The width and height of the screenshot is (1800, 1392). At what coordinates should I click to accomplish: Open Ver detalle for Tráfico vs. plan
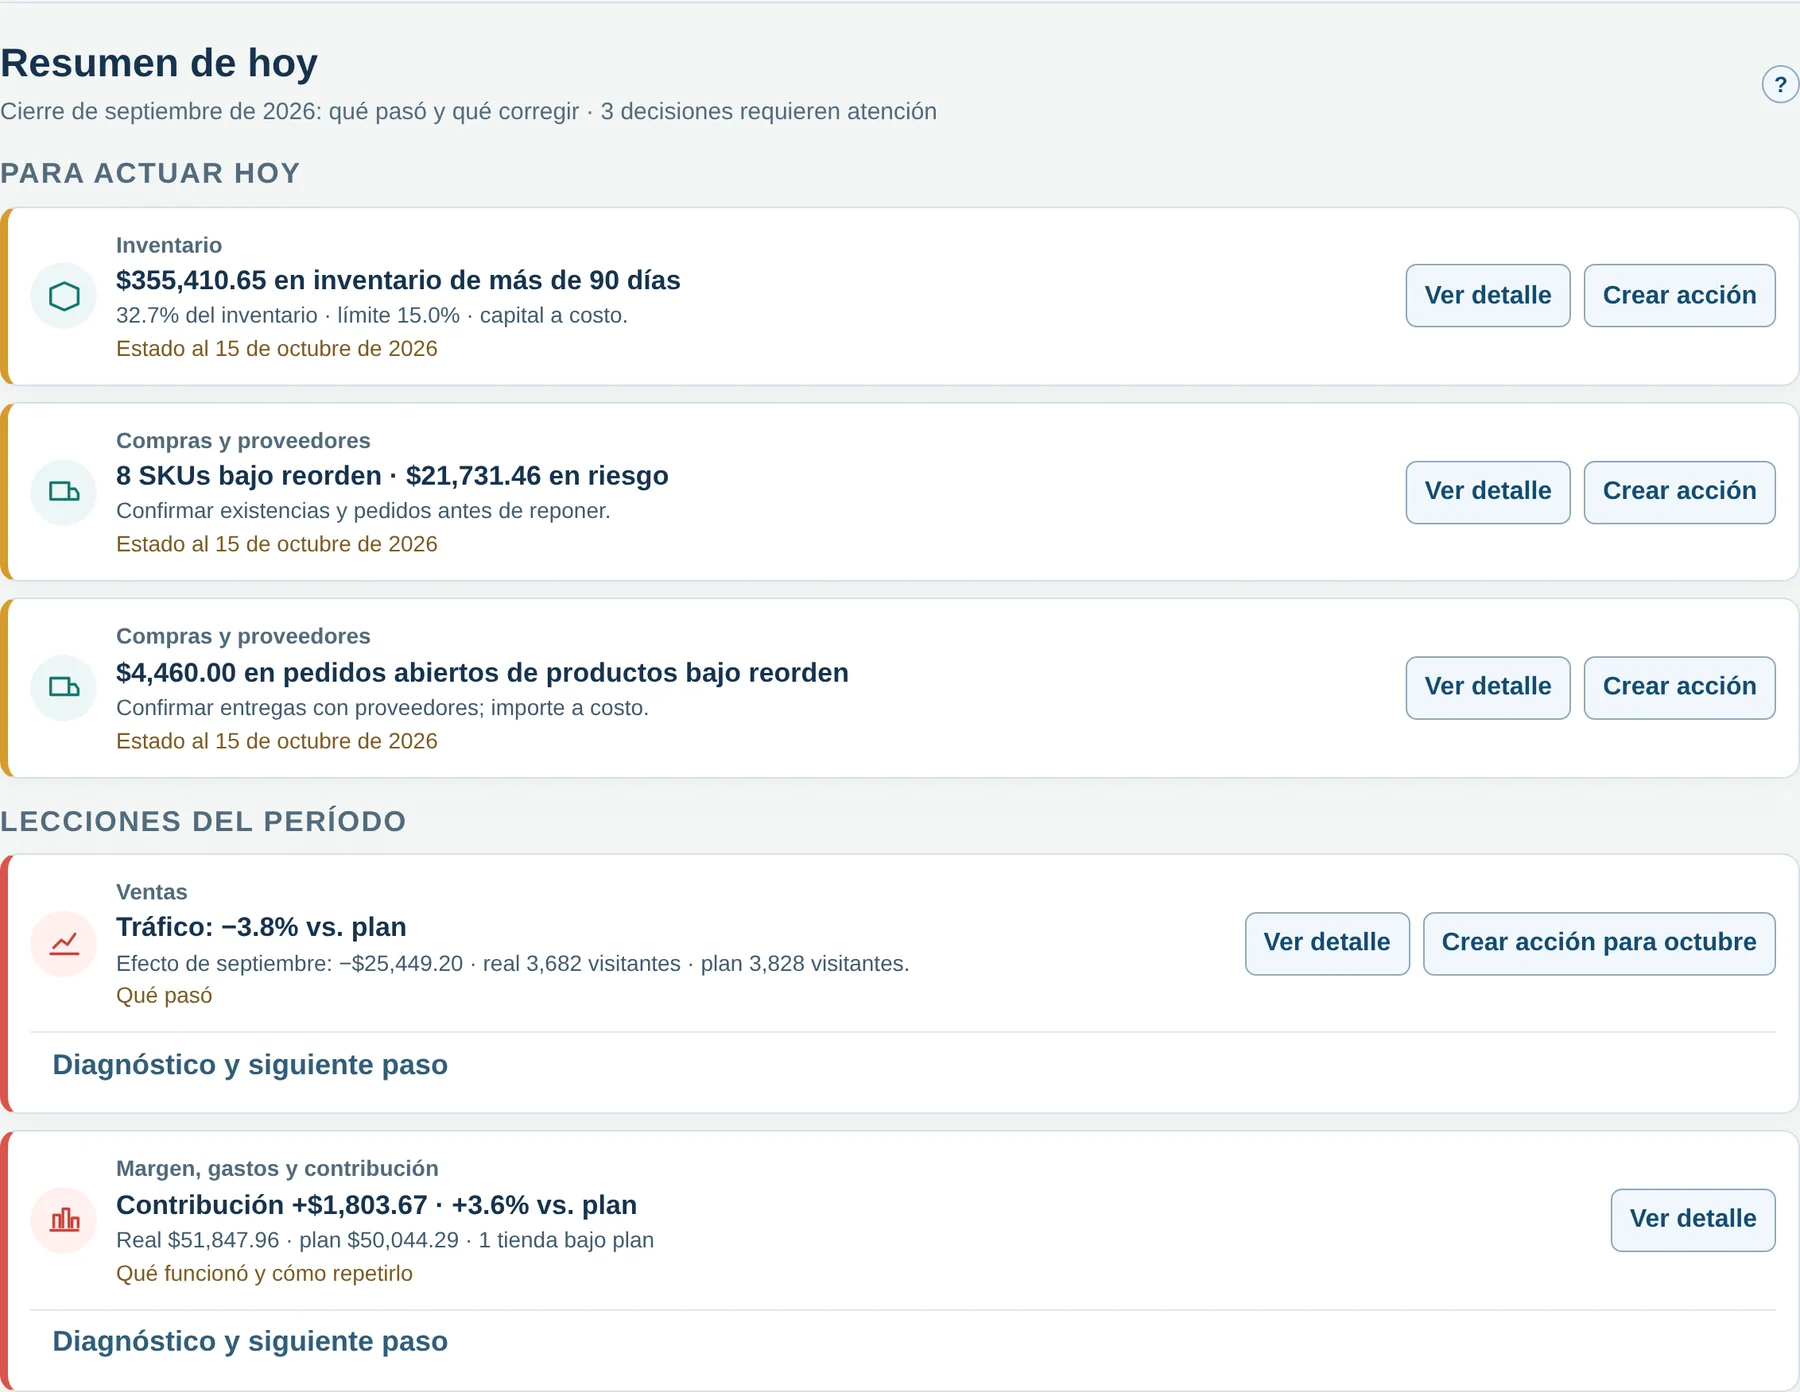tap(1327, 943)
